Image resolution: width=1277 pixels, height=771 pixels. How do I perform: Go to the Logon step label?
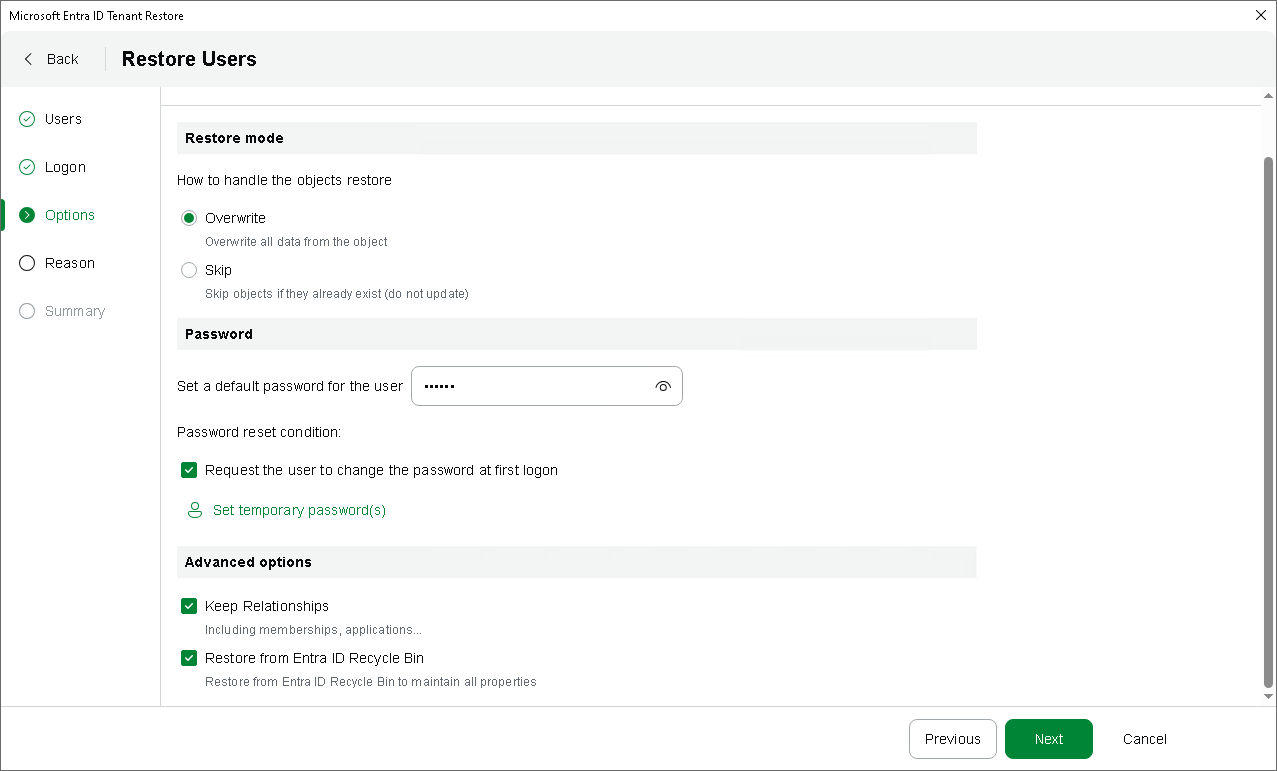tap(65, 167)
